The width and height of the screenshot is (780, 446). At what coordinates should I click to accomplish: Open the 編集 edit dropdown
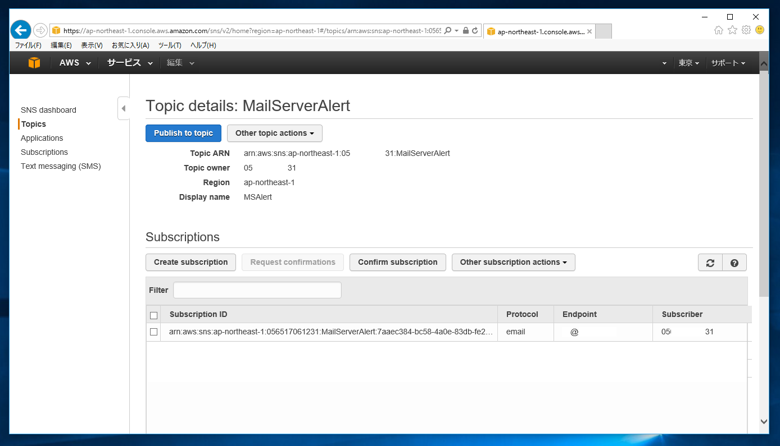tap(180, 63)
